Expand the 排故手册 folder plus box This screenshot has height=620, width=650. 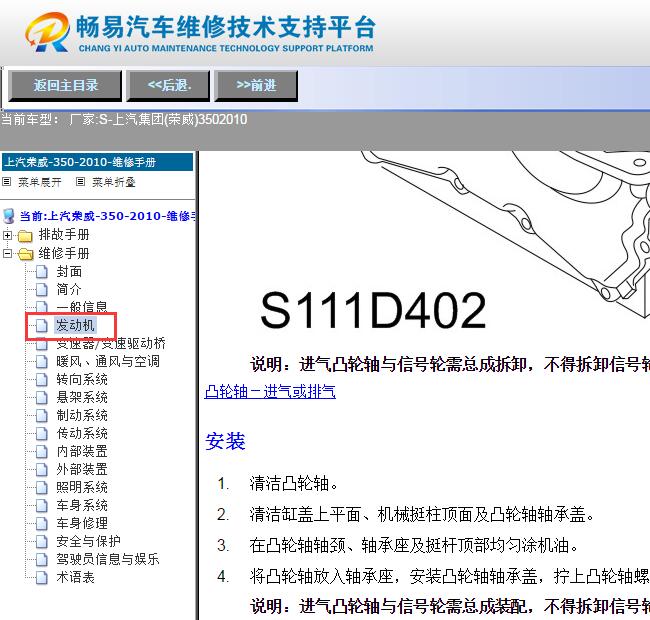7,235
